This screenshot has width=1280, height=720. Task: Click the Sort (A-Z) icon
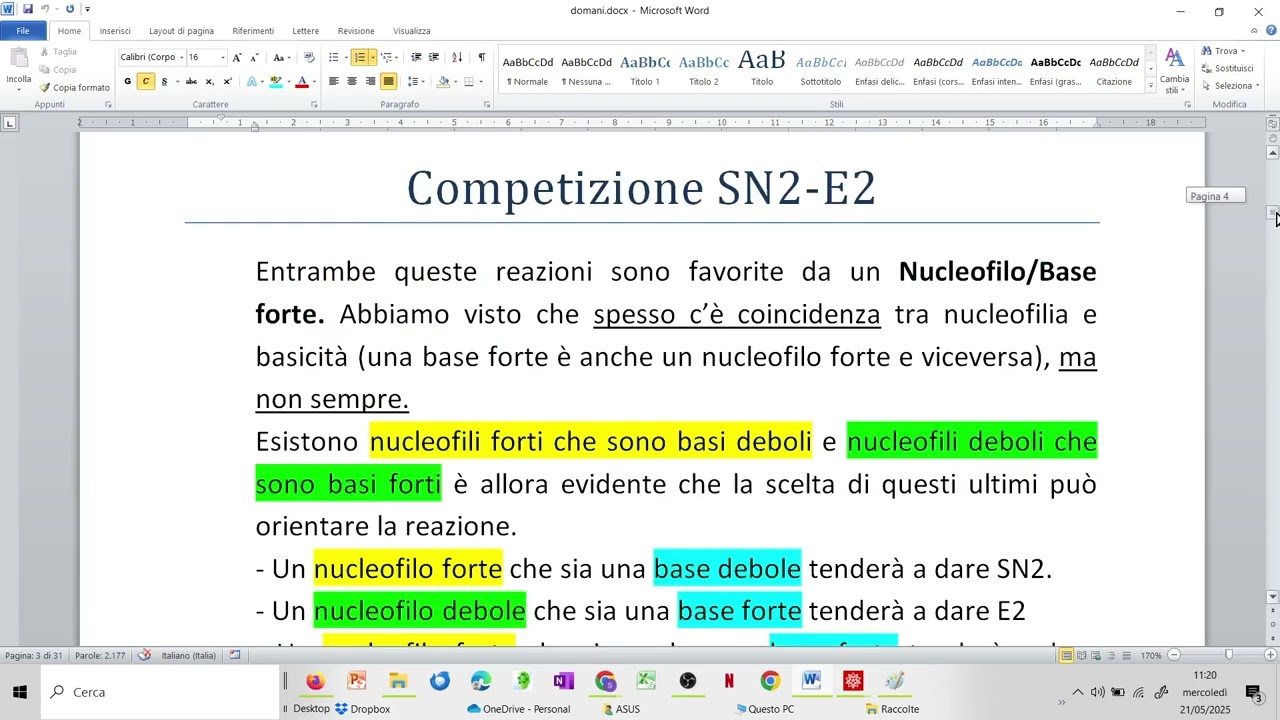[457, 57]
